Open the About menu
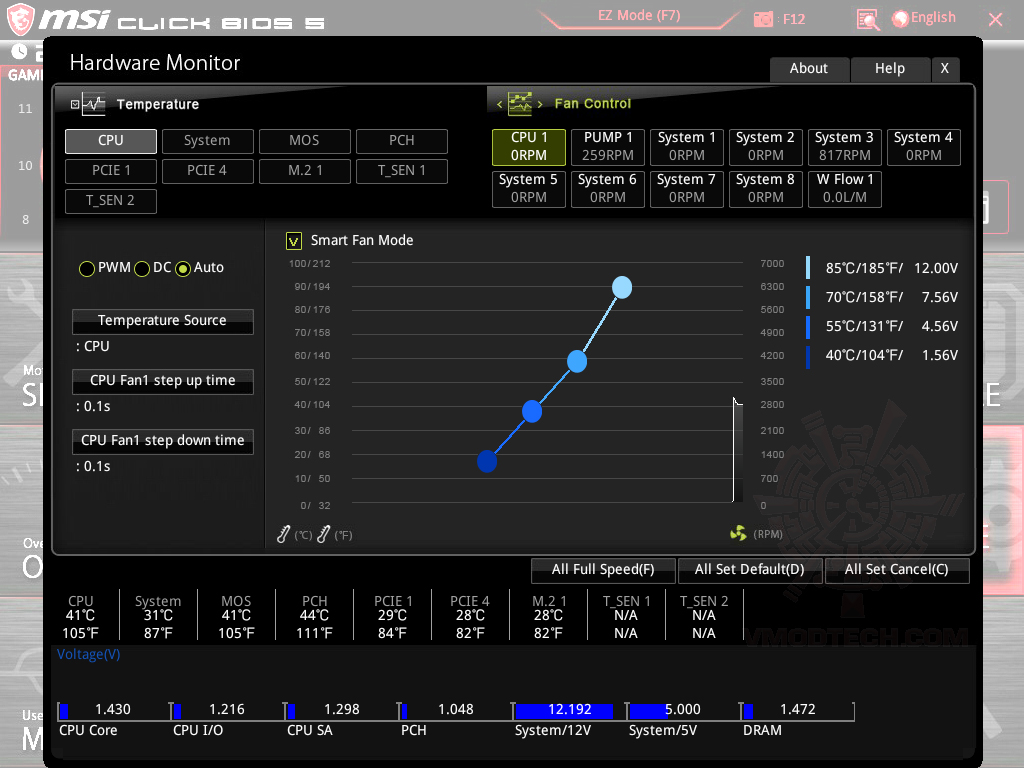1024x768 pixels. [x=809, y=69]
